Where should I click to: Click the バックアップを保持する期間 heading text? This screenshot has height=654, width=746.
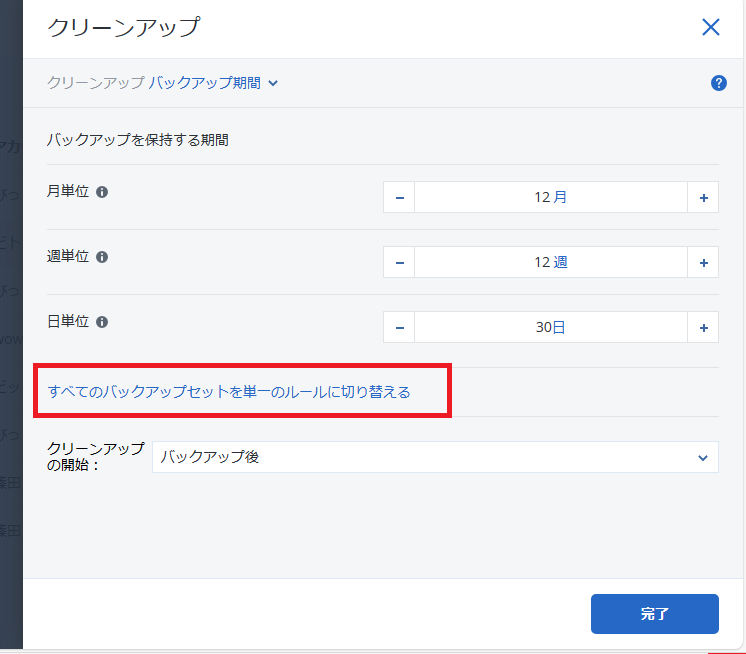[x=137, y=140]
